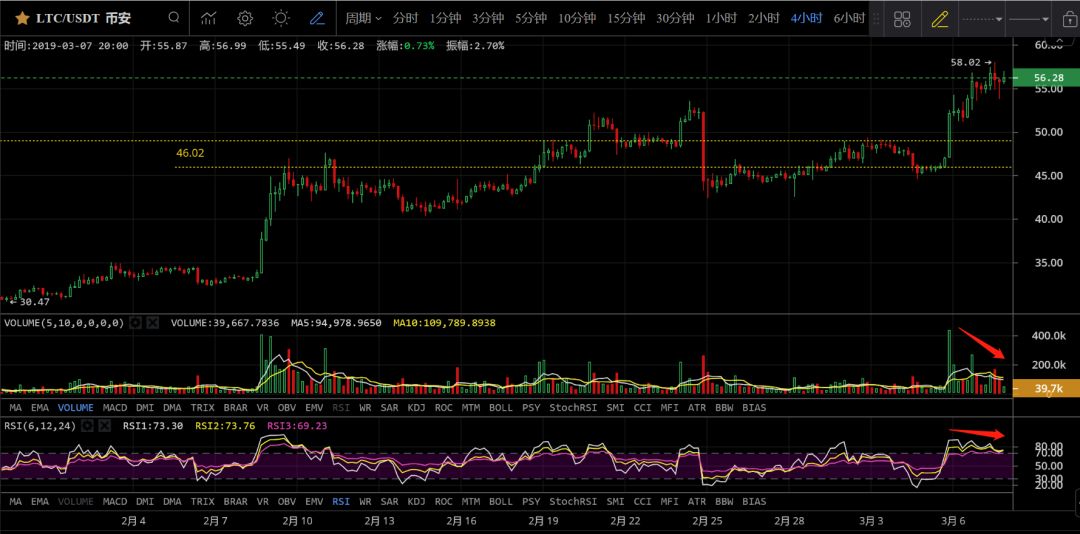Toggle the sun theme icon
The height and width of the screenshot is (534, 1080).
281,19
